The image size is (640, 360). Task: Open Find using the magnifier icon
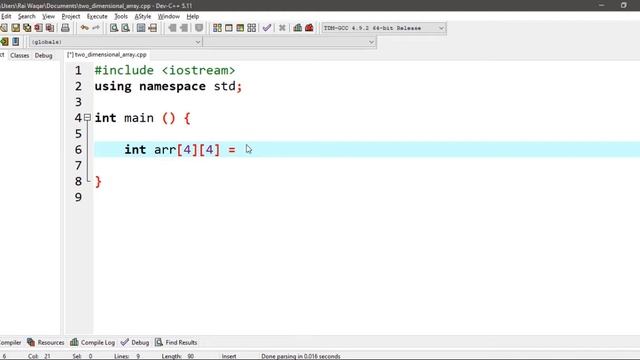[x=114, y=28]
